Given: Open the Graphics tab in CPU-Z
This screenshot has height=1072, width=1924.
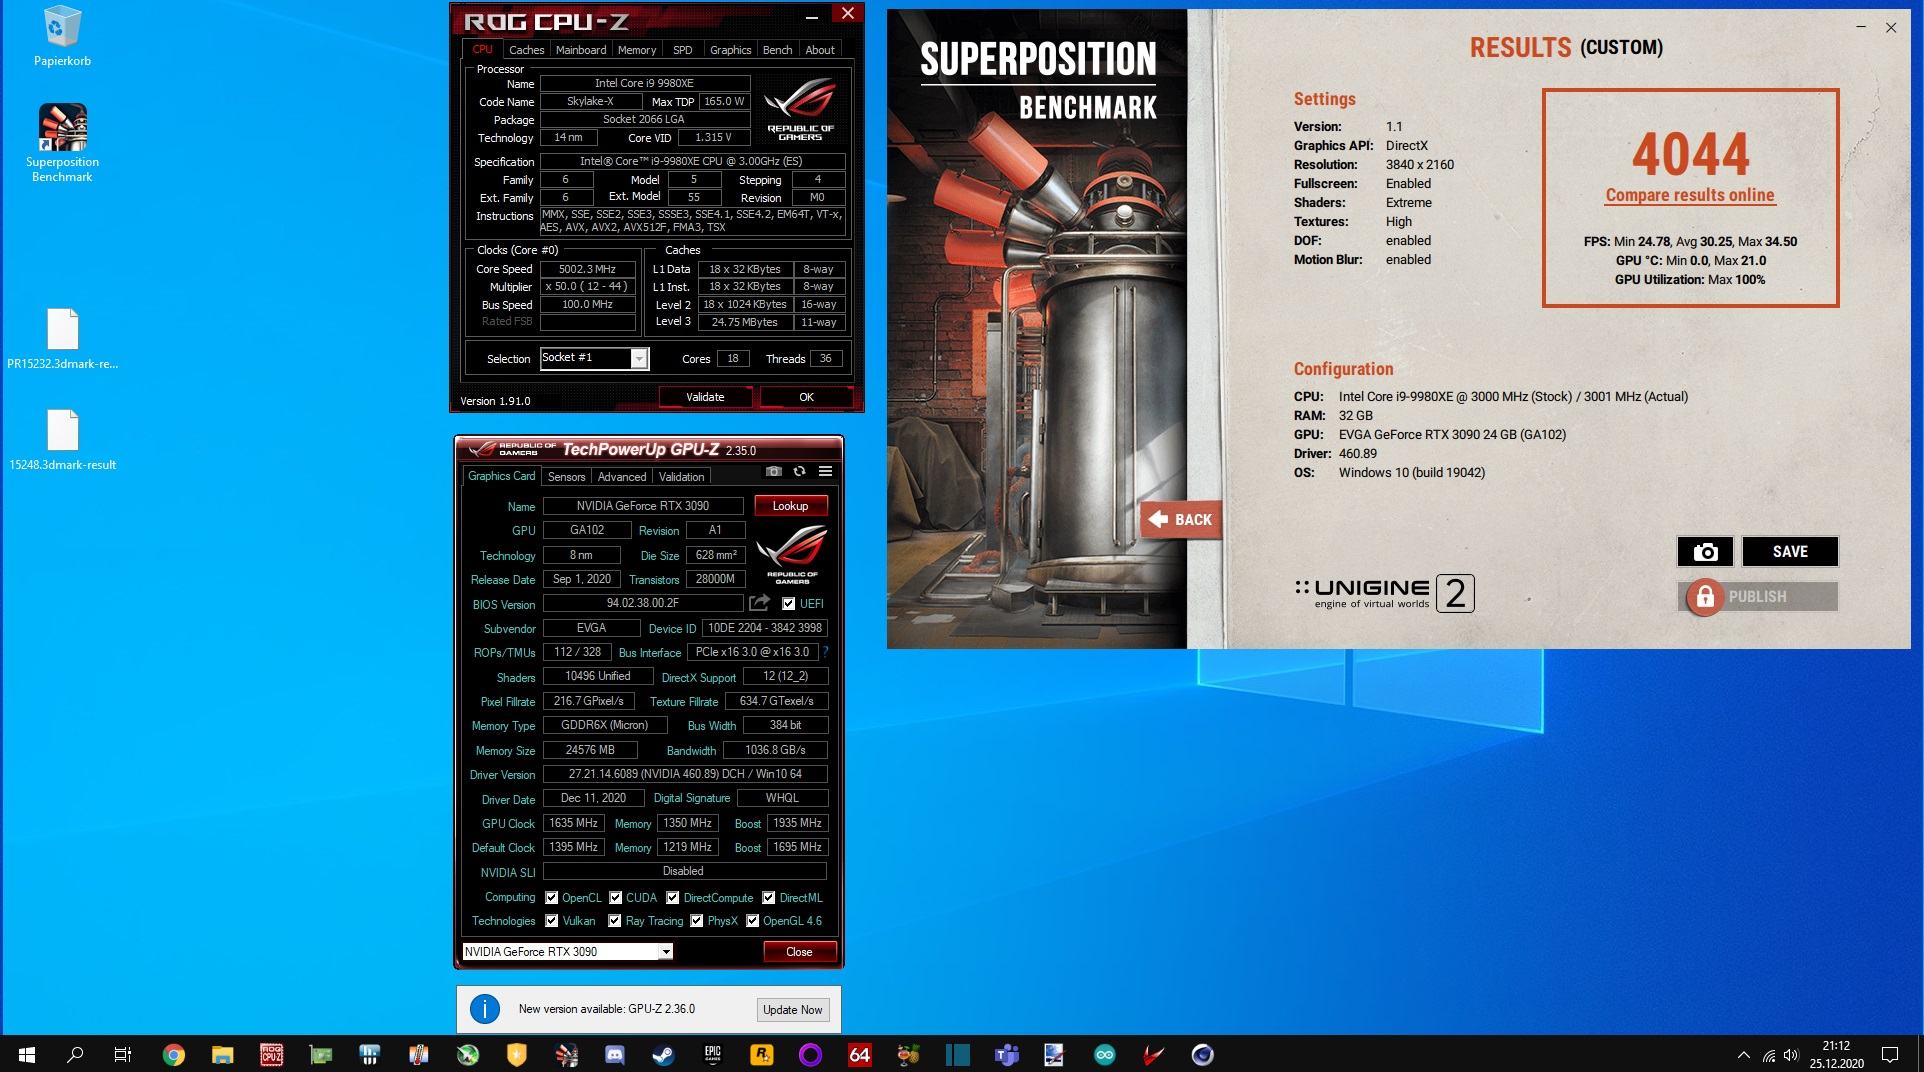Looking at the screenshot, I should click(x=730, y=50).
